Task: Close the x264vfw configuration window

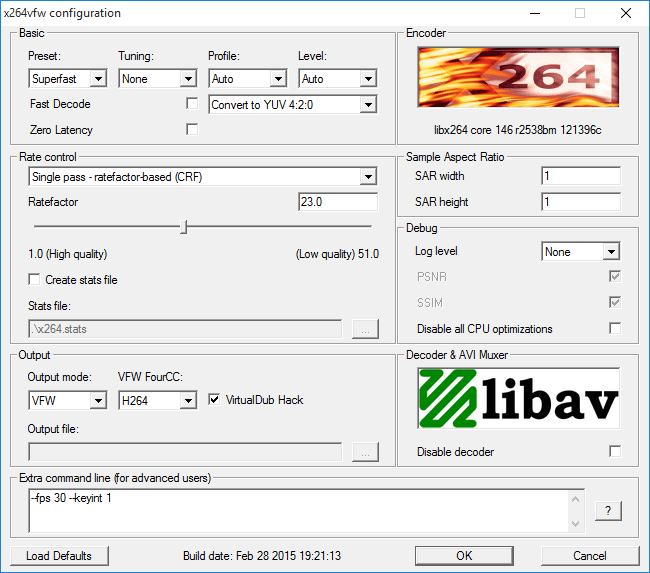Action: (x=626, y=13)
